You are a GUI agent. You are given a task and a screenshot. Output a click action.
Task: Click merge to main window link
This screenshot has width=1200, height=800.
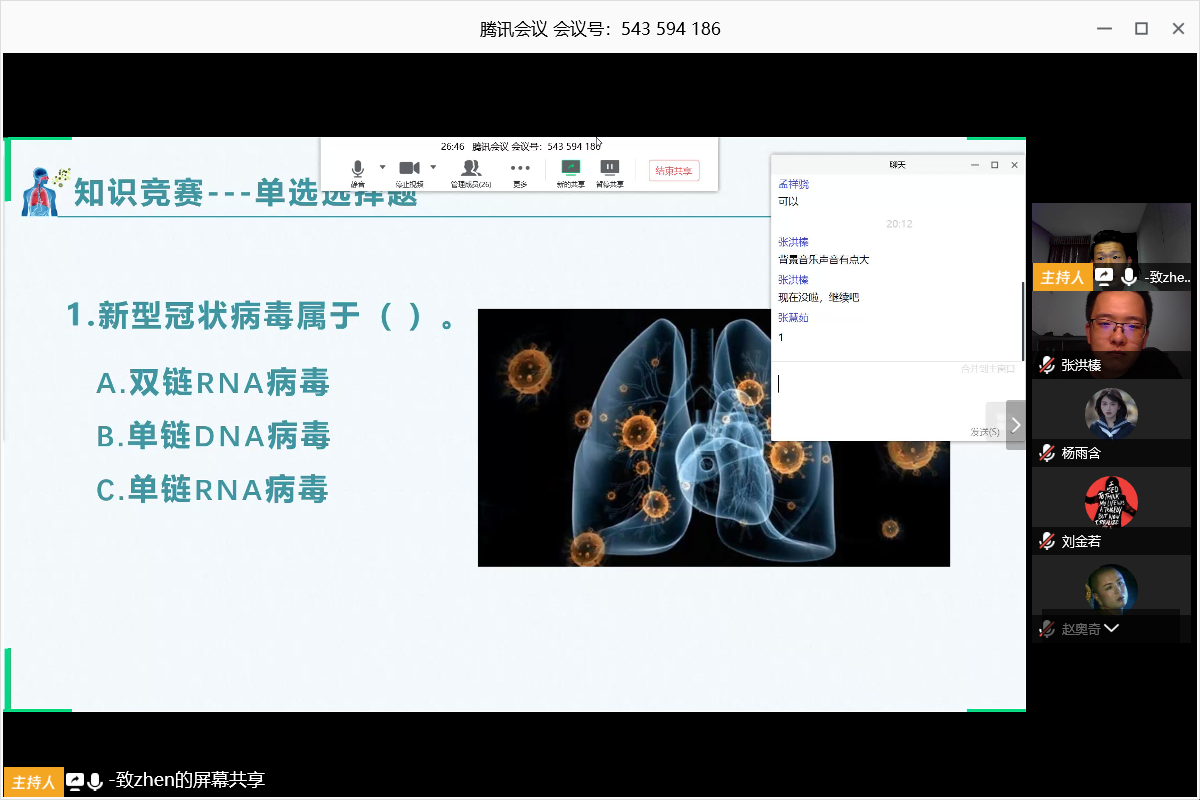click(988, 369)
